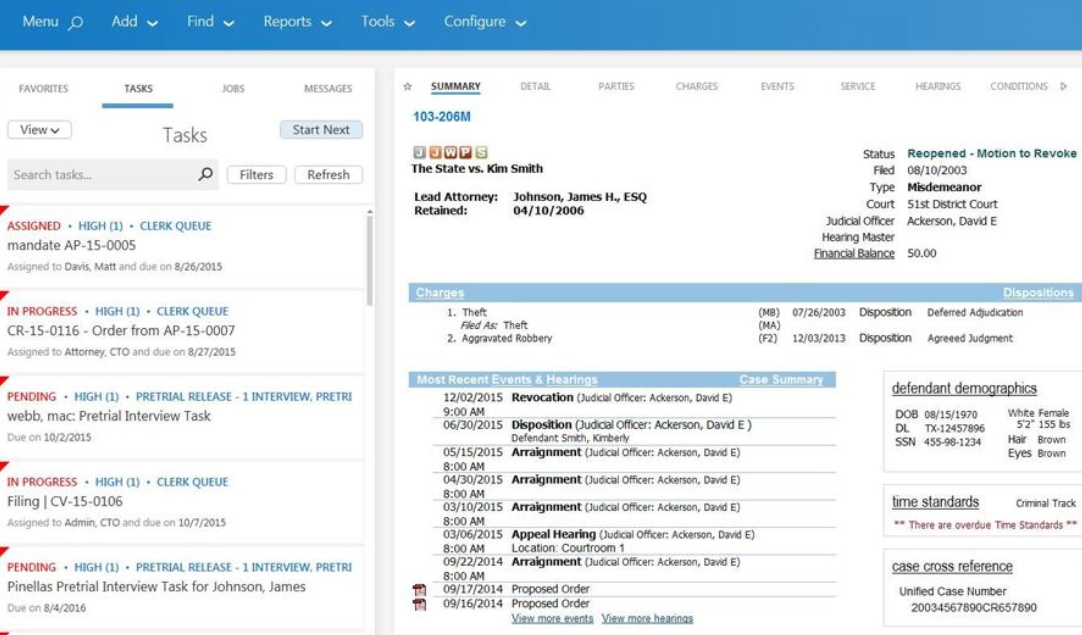Image resolution: width=1082 pixels, height=635 pixels.
Task: Open task webb, mac: Pretrial Interview Task
Action: (x=182, y=416)
